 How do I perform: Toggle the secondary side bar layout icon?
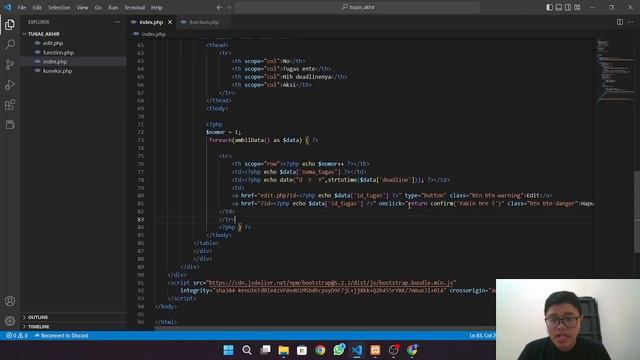click(x=568, y=7)
